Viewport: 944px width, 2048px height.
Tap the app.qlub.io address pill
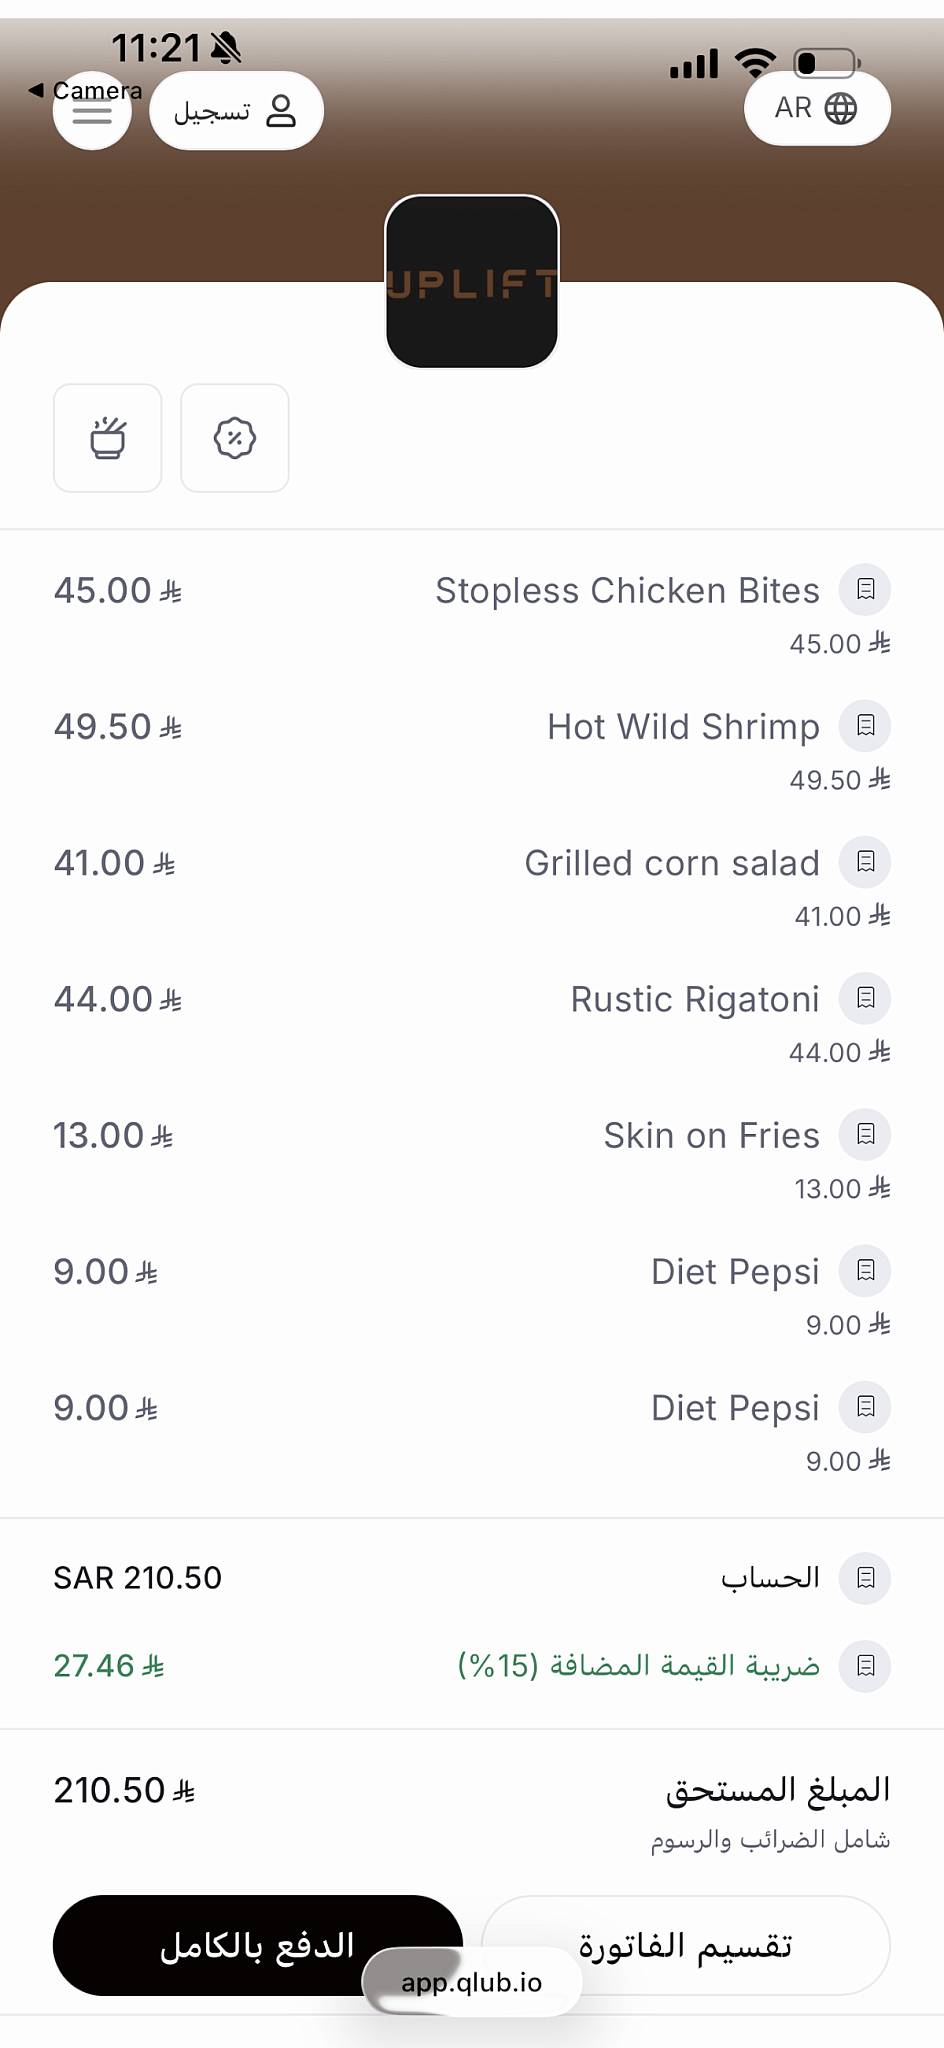[x=472, y=1982]
